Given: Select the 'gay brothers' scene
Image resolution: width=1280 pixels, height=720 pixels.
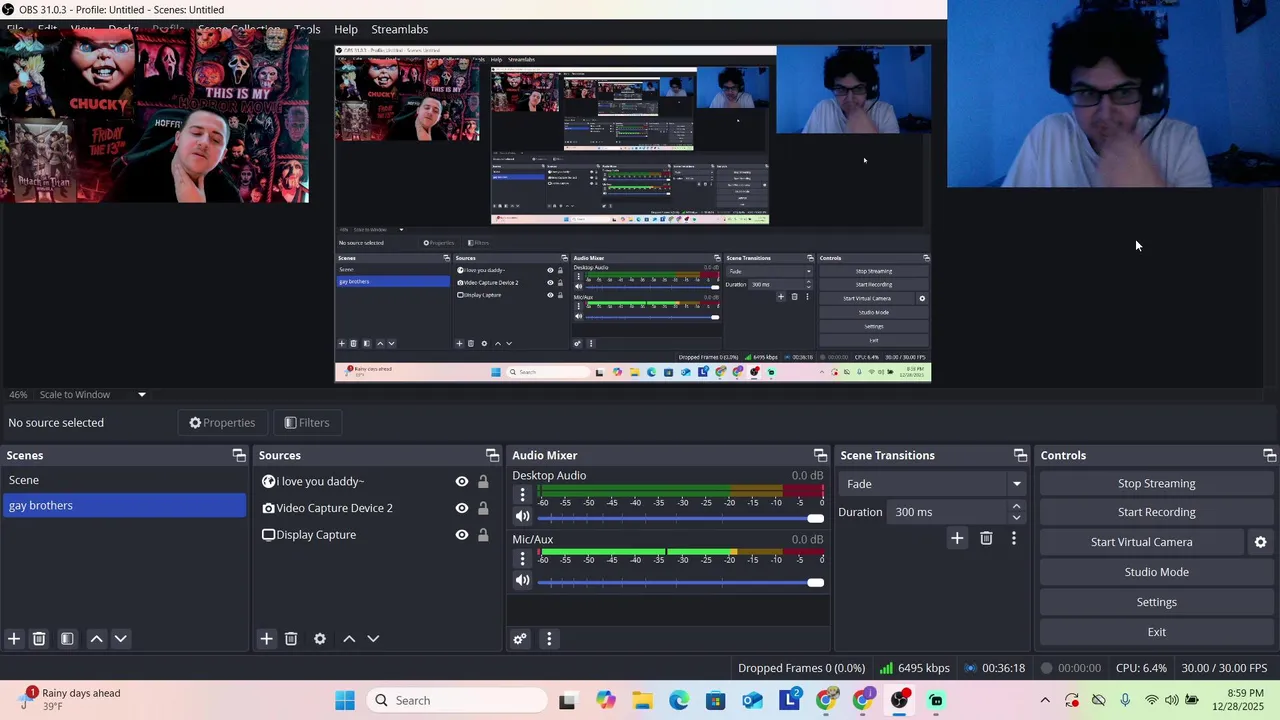Looking at the screenshot, I should tap(124, 505).
